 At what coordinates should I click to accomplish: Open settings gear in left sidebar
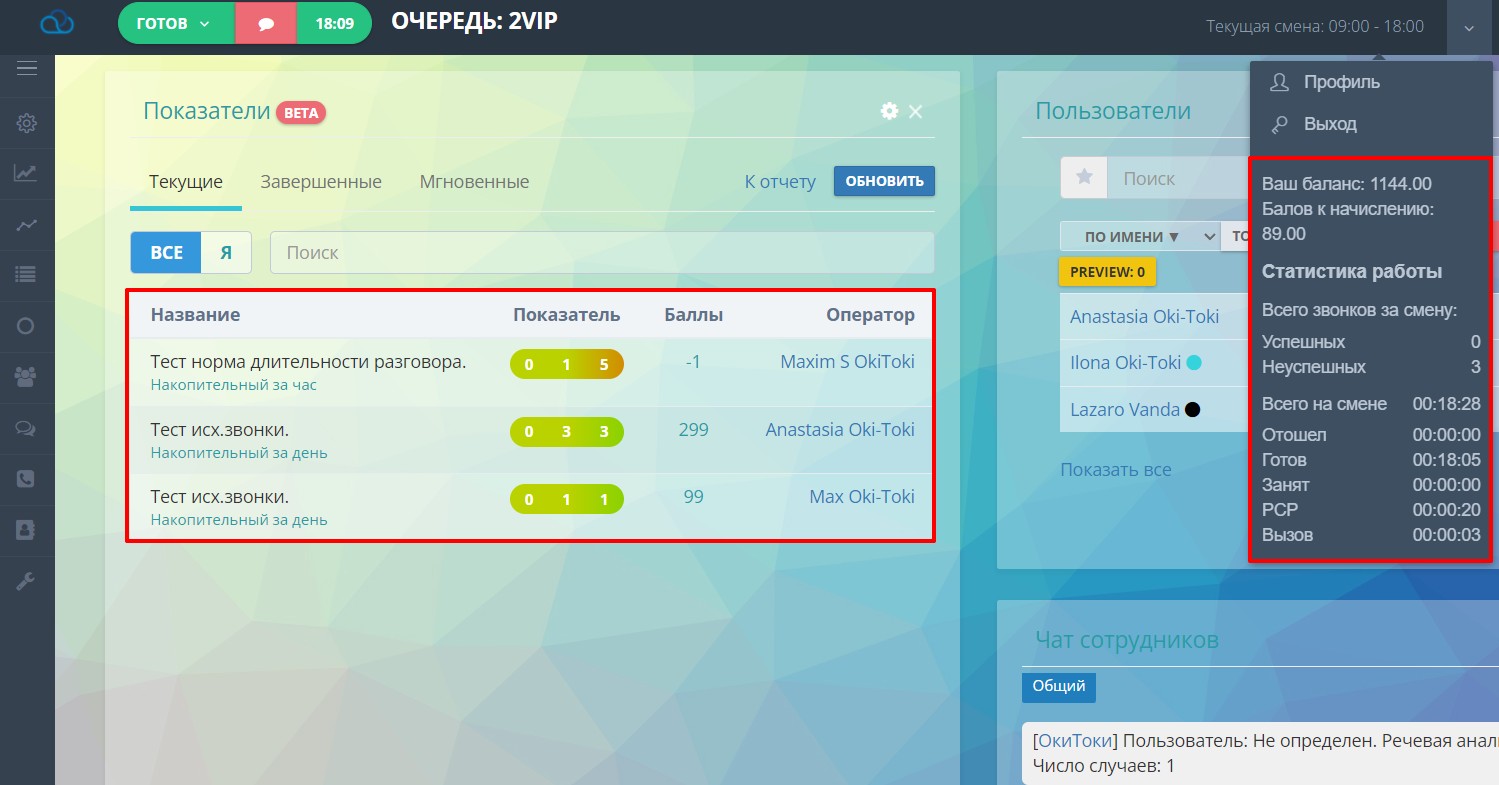[x=27, y=123]
